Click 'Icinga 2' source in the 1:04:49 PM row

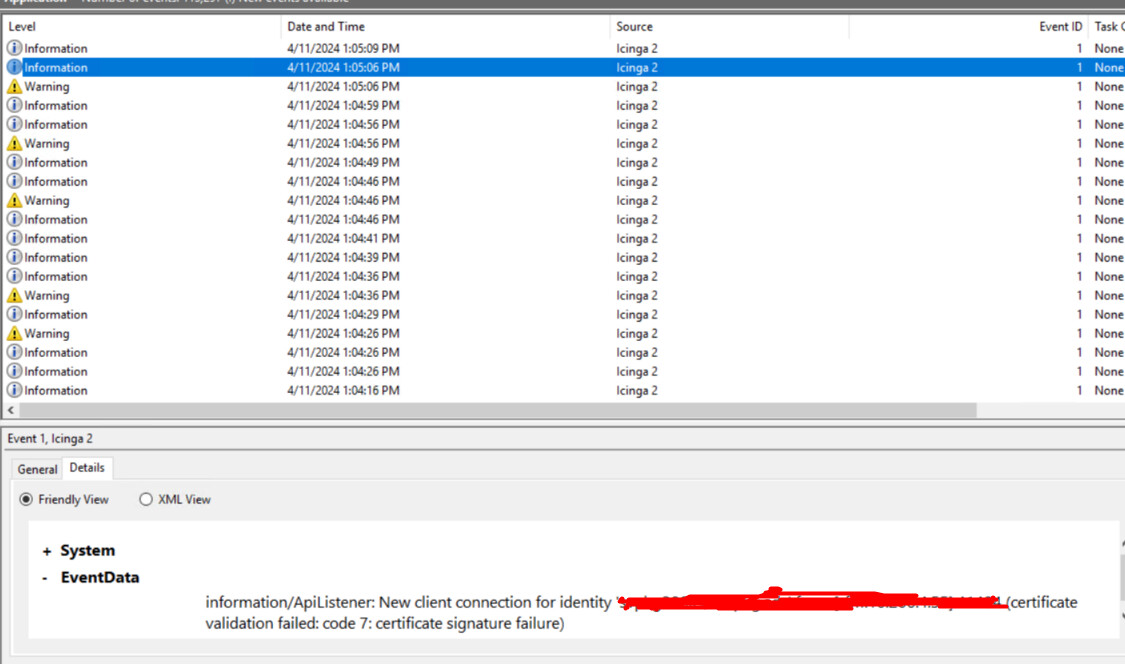[636, 162]
